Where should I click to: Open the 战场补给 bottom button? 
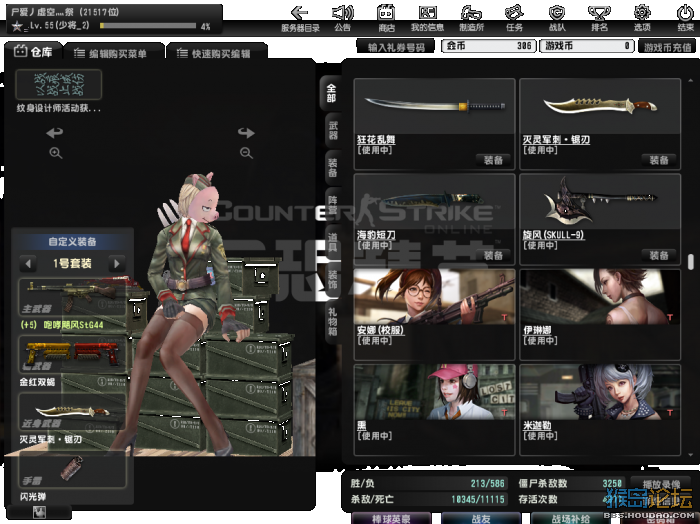click(571, 518)
